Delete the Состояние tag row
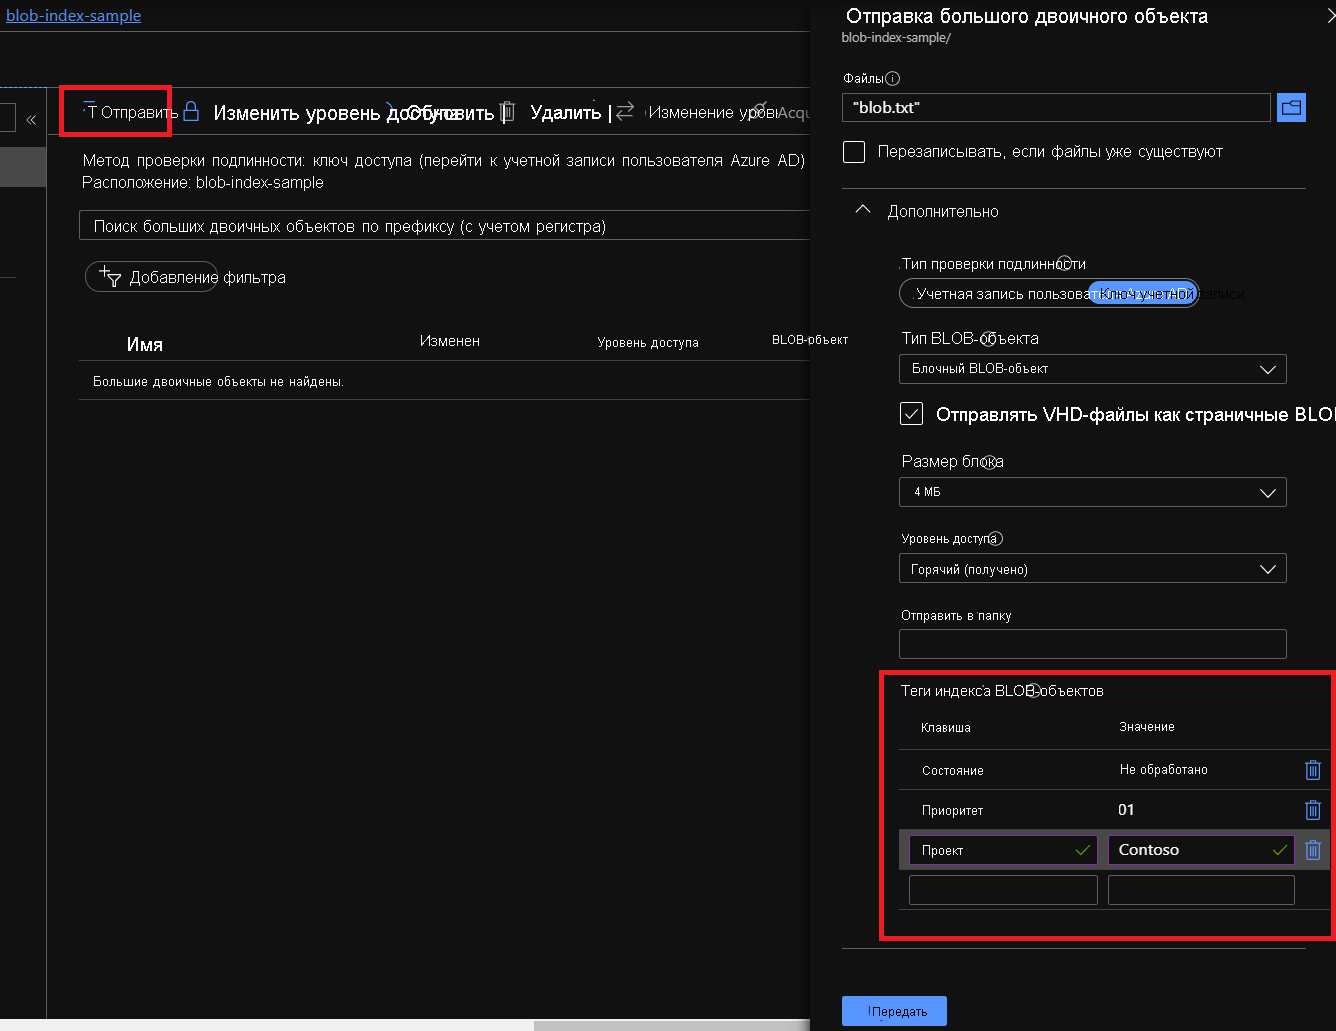 coord(1313,770)
